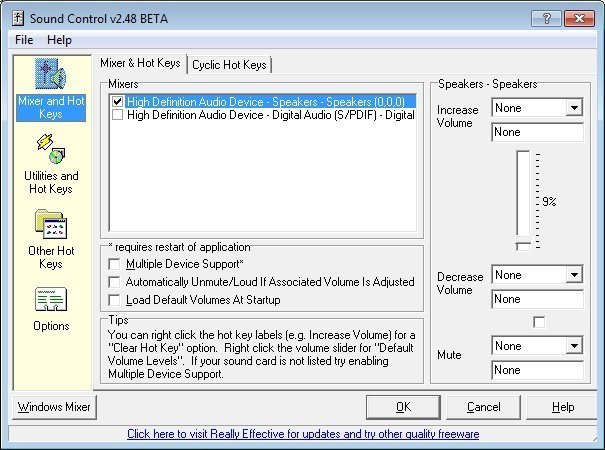Expand the Increase Volume hot key dropdown
Image resolution: width=605 pixels, height=450 pixels.
click(574, 108)
